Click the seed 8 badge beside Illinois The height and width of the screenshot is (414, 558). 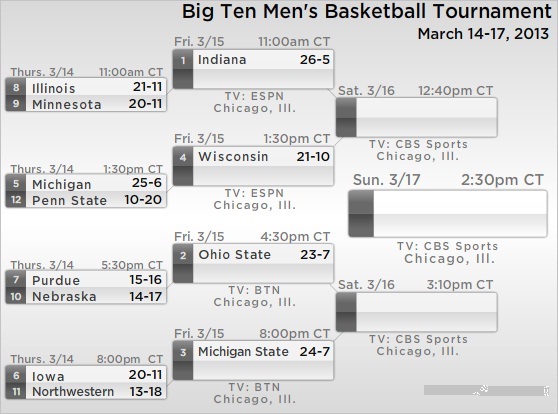[x=16, y=87]
